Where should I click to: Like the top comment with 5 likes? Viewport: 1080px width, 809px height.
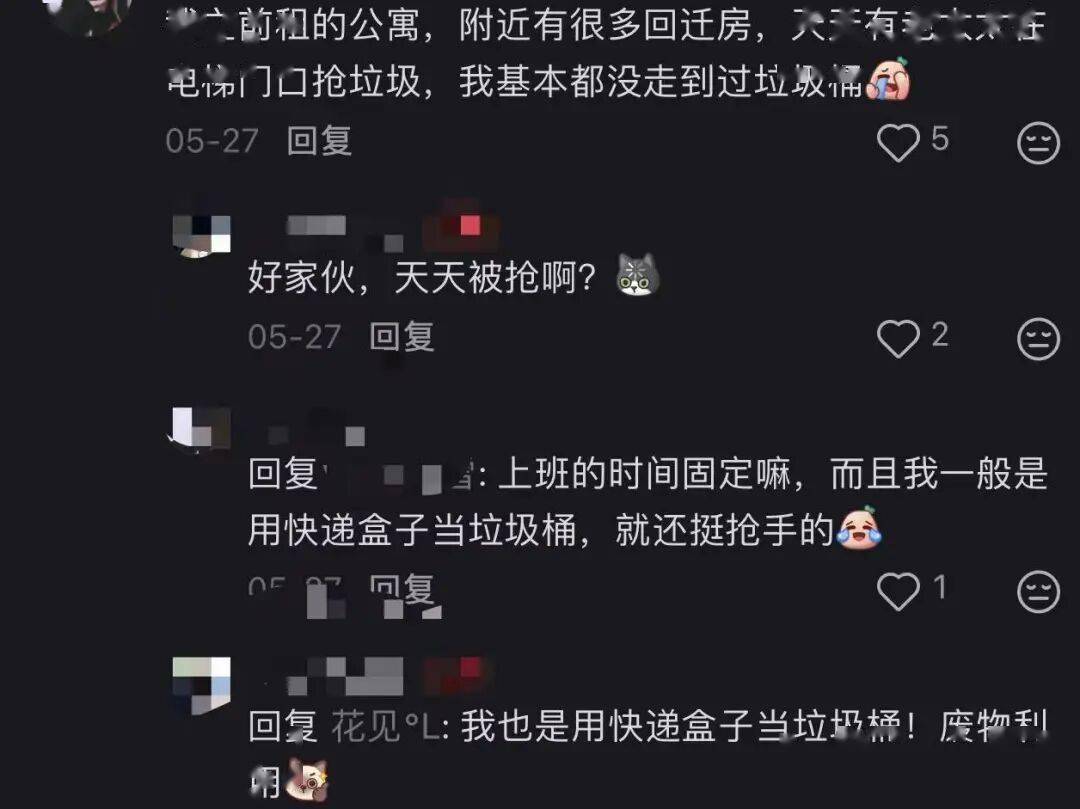click(898, 143)
